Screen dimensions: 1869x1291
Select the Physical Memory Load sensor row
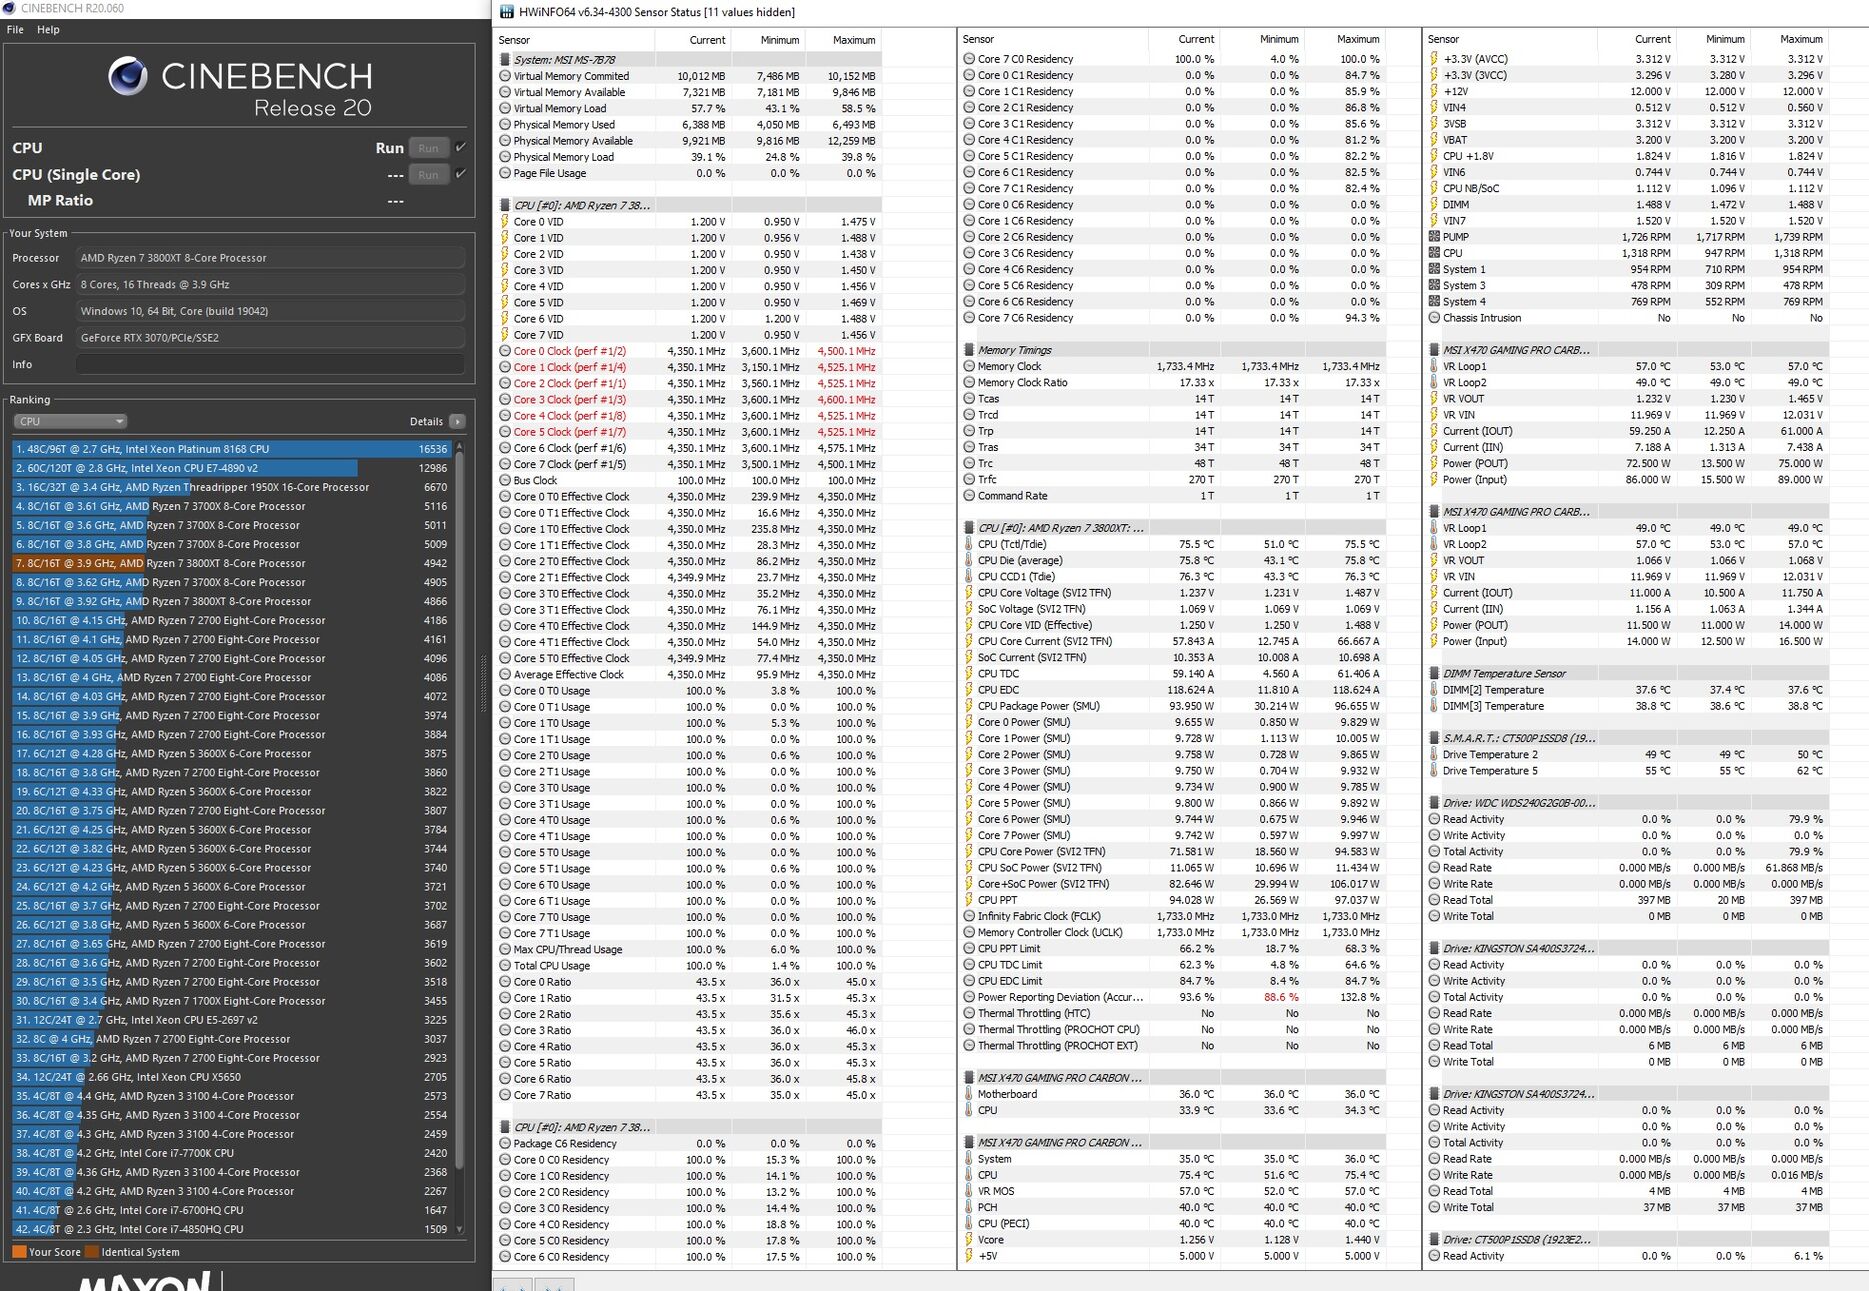tap(688, 157)
